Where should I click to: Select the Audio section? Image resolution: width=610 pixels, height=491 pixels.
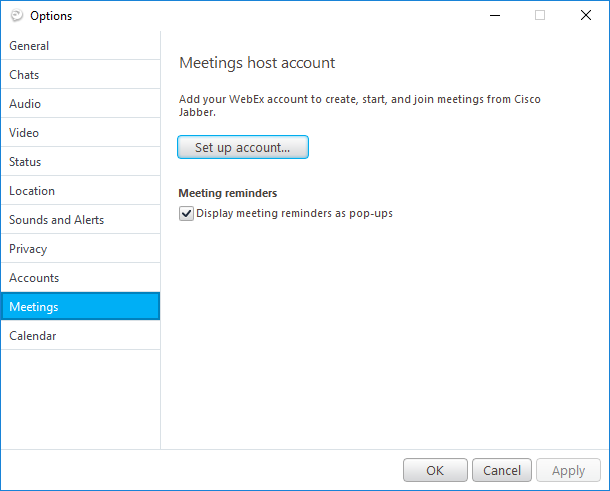point(81,103)
